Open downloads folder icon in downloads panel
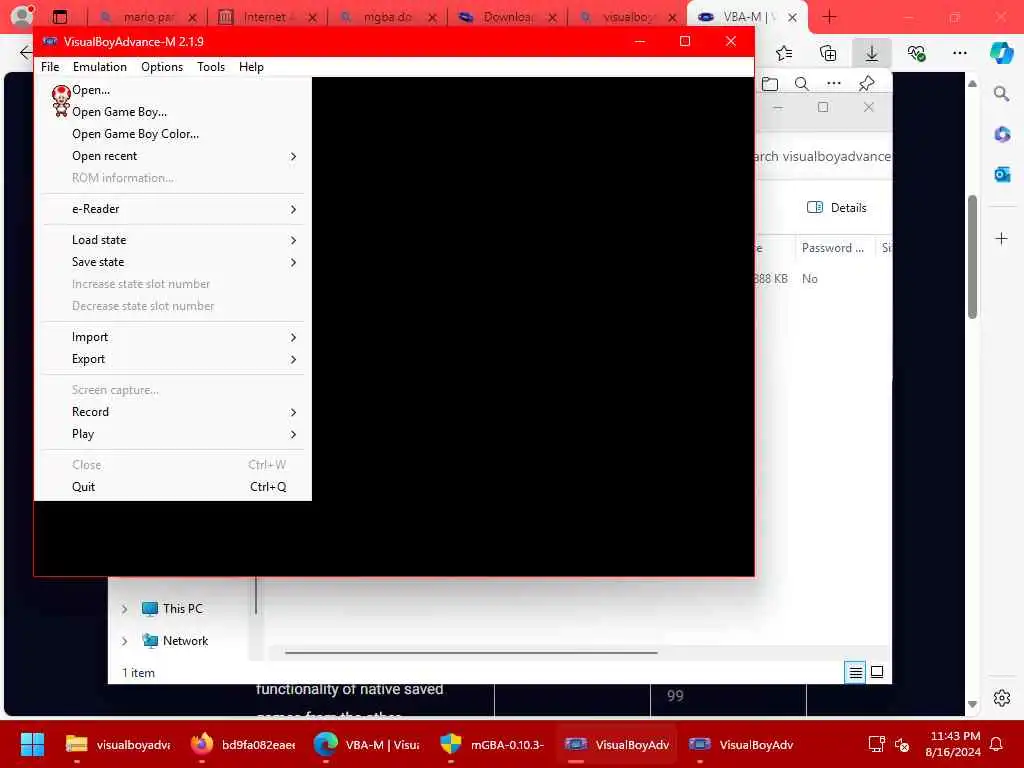Viewport: 1024px width, 768px height. point(770,84)
